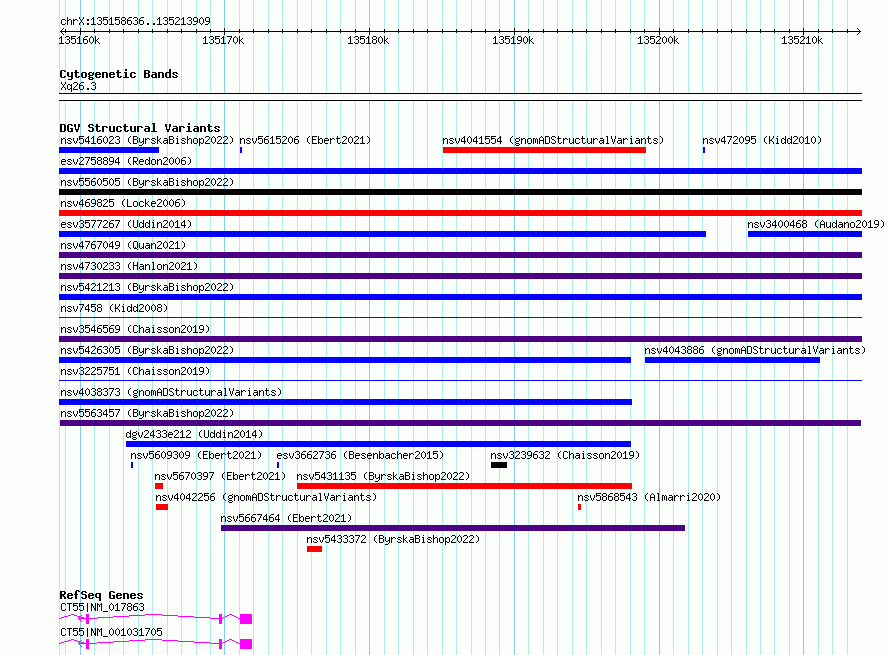Viewport: 890px width, 655px height.
Task: Select the nsv4038373 gnomADStructuralVariants label
Action: pos(171,392)
